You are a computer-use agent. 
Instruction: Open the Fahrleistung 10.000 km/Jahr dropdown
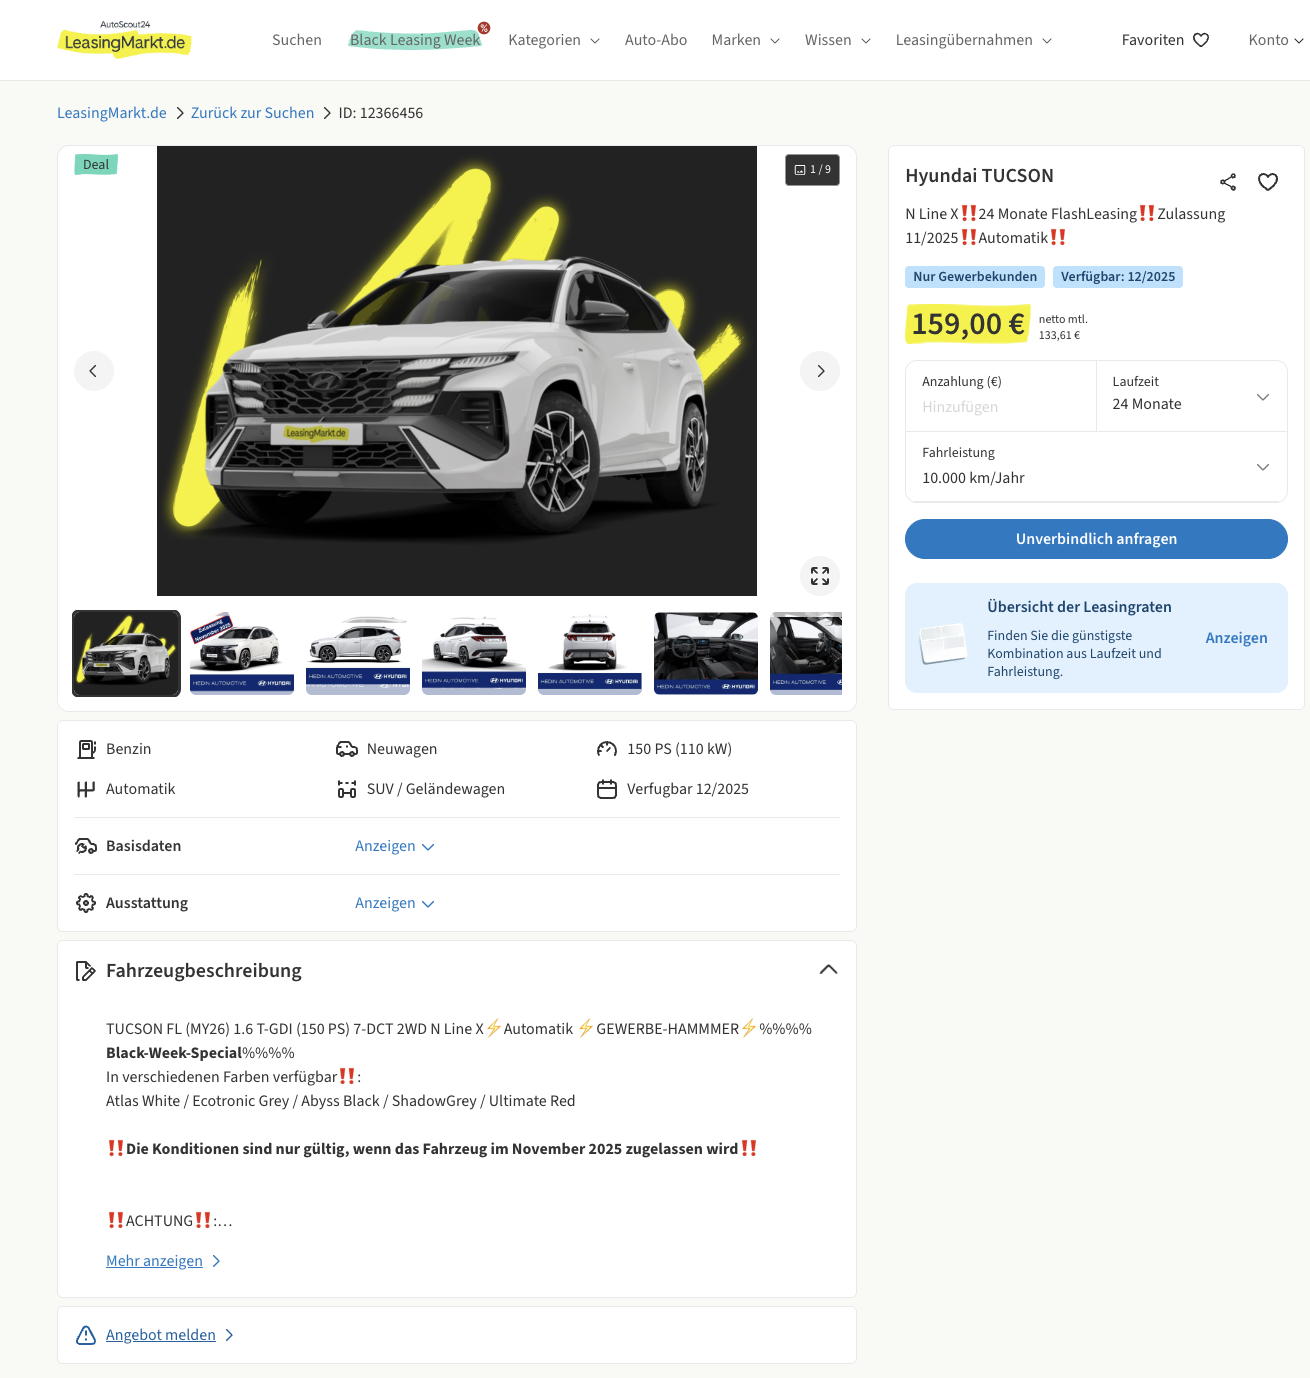[1096, 467]
